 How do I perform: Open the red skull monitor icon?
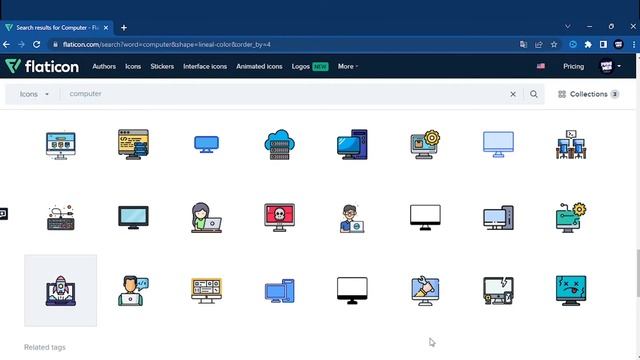pyautogui.click(x=279, y=218)
